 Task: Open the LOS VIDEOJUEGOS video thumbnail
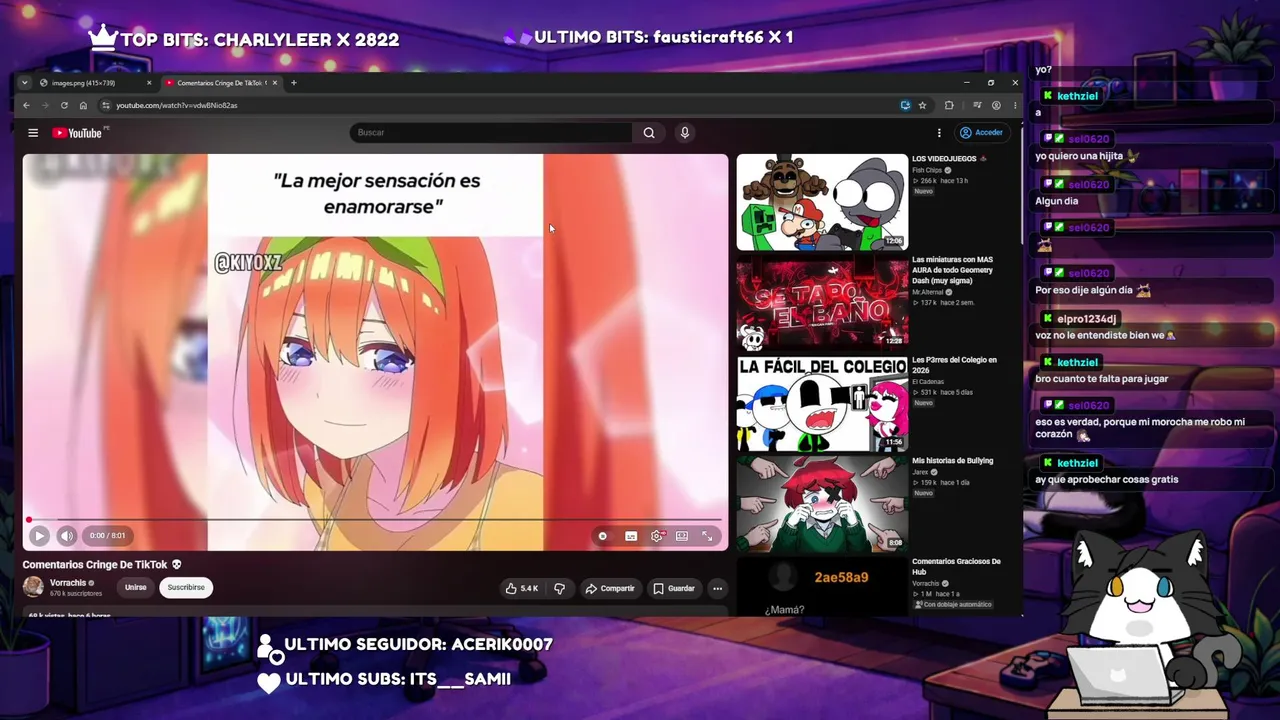click(822, 202)
